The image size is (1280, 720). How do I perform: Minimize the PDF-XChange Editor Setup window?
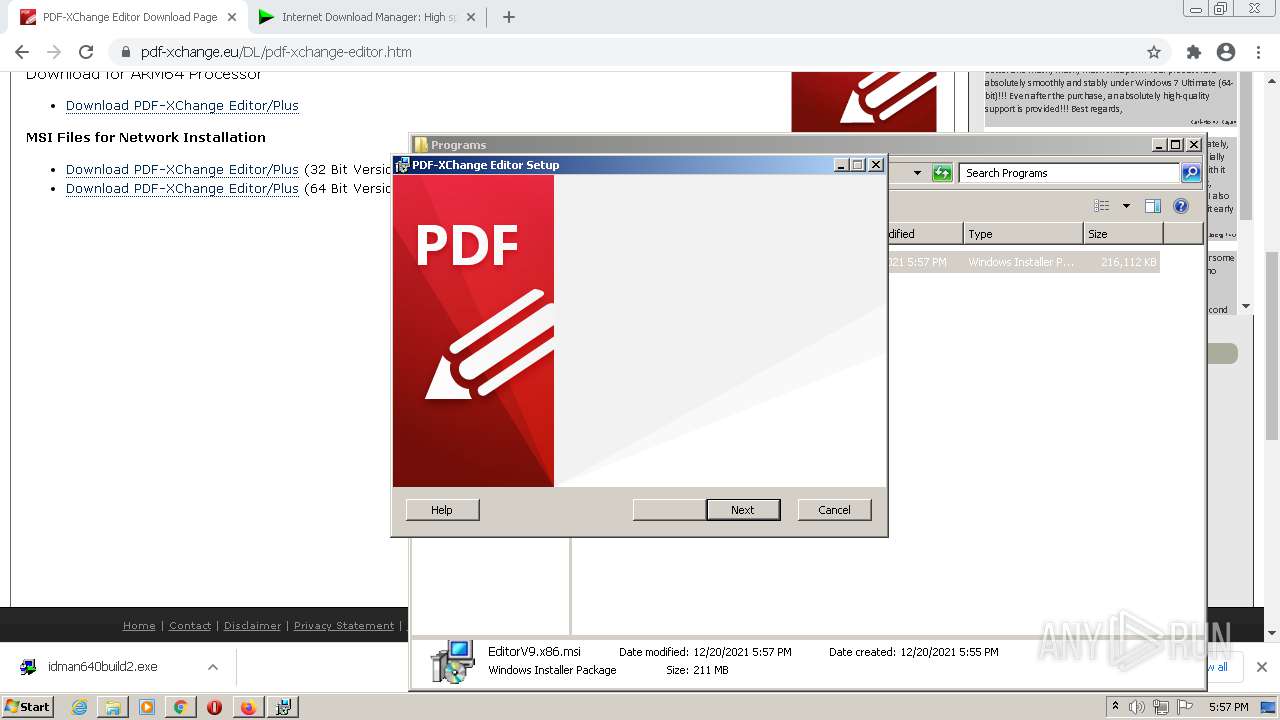coord(841,165)
